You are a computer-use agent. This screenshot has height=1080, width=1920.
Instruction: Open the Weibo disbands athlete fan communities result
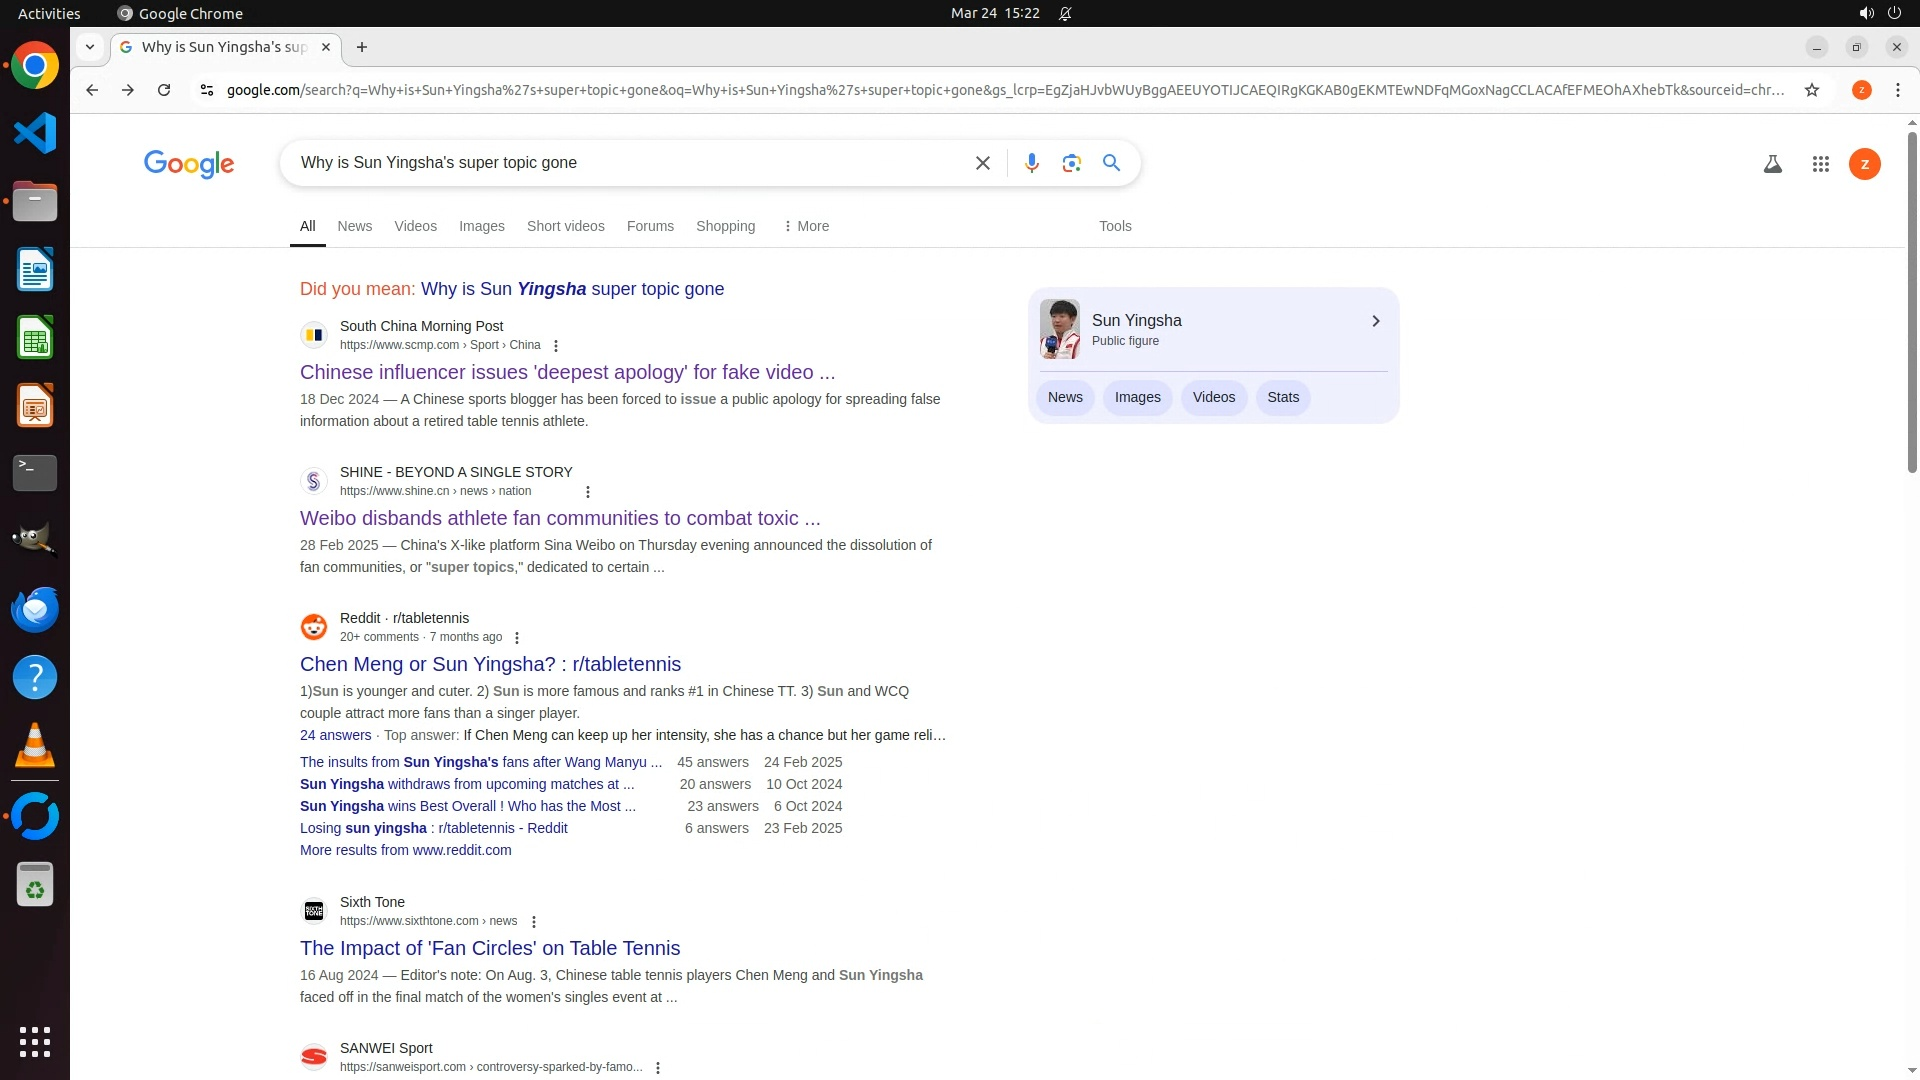pyautogui.click(x=559, y=518)
